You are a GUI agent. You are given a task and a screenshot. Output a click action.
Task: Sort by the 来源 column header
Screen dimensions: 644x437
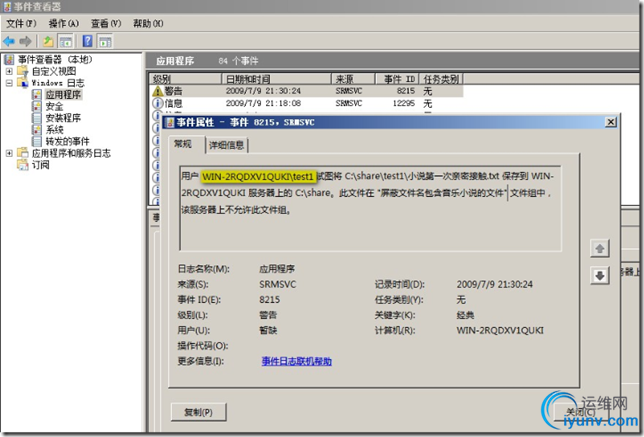tap(353, 79)
